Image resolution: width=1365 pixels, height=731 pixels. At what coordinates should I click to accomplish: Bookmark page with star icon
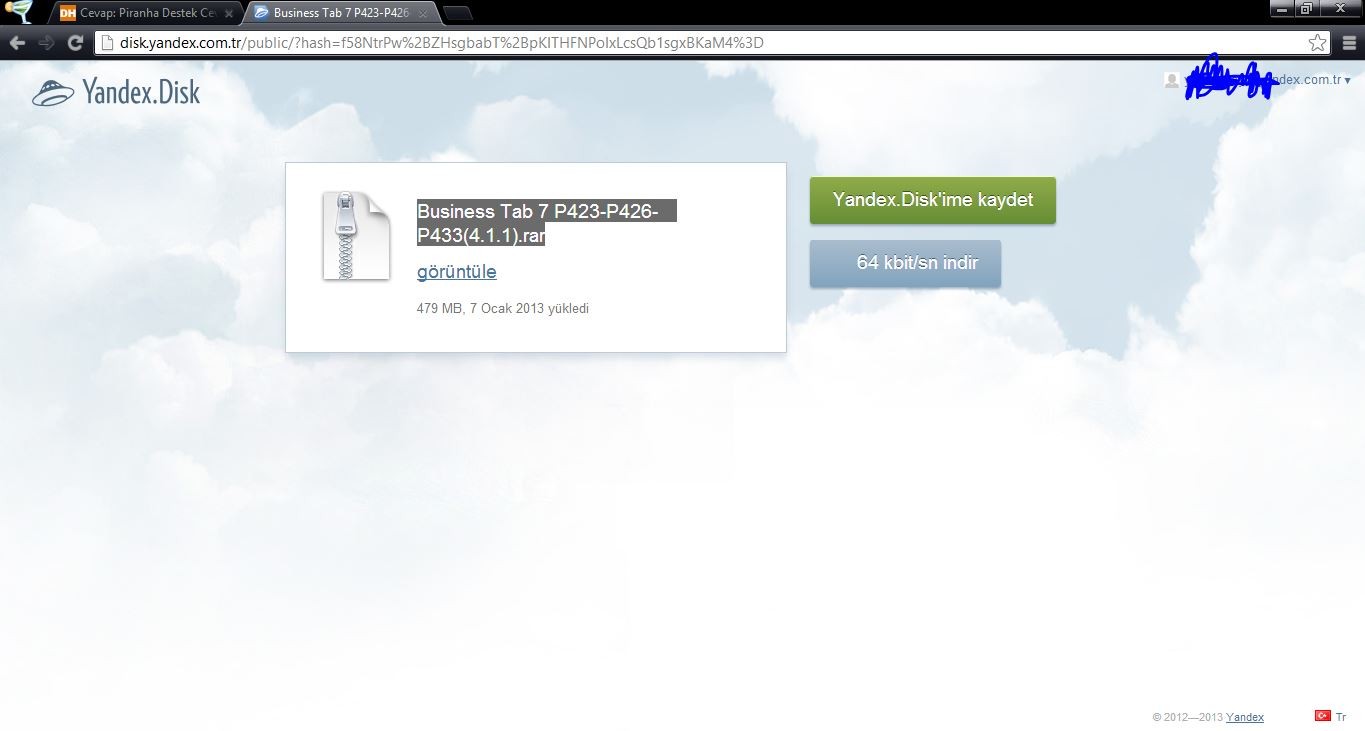[1317, 43]
